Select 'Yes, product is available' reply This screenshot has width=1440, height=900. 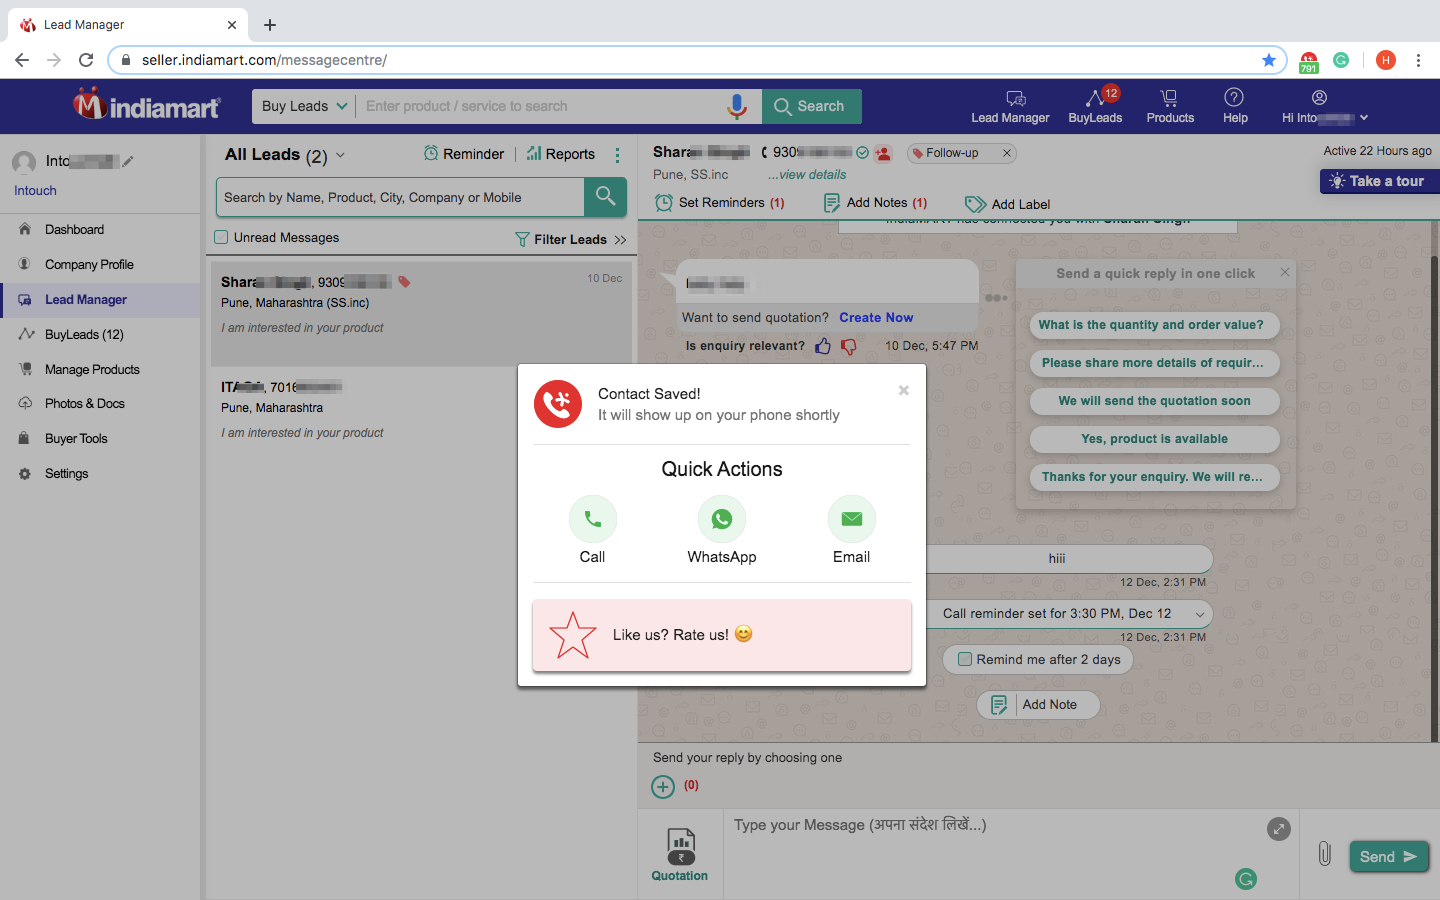(1154, 439)
